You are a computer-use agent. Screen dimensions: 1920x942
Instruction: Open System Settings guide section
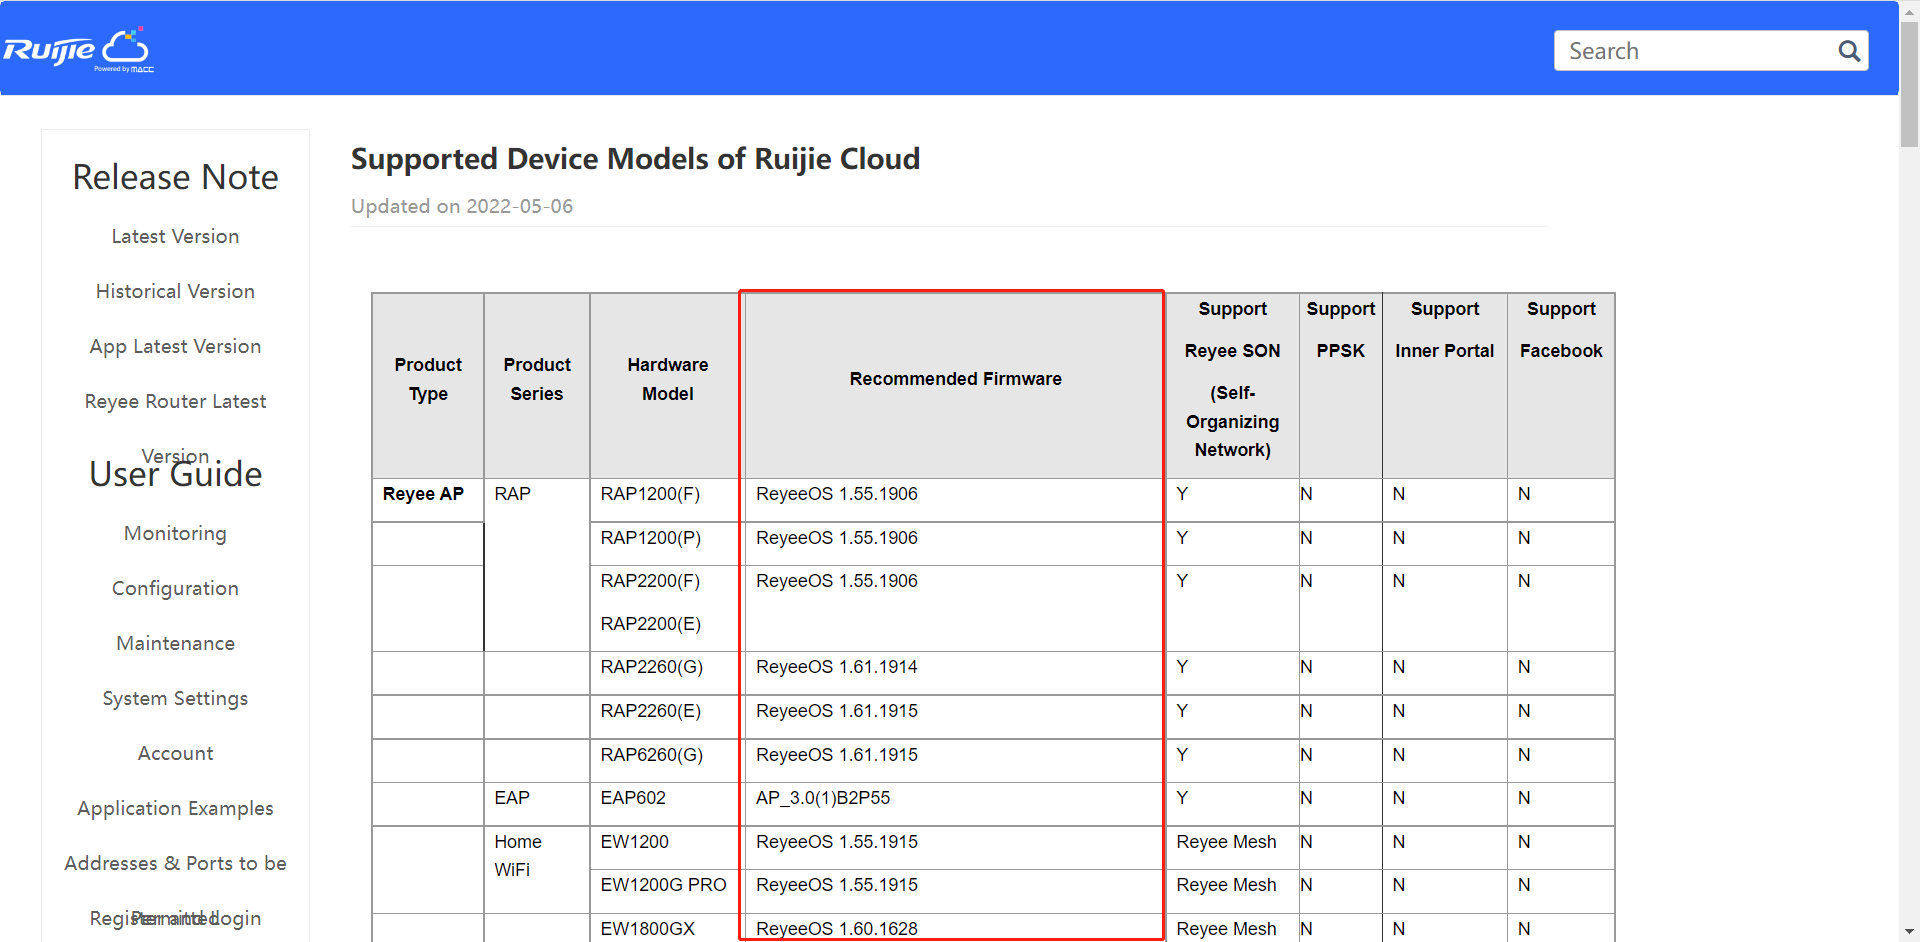pos(175,699)
